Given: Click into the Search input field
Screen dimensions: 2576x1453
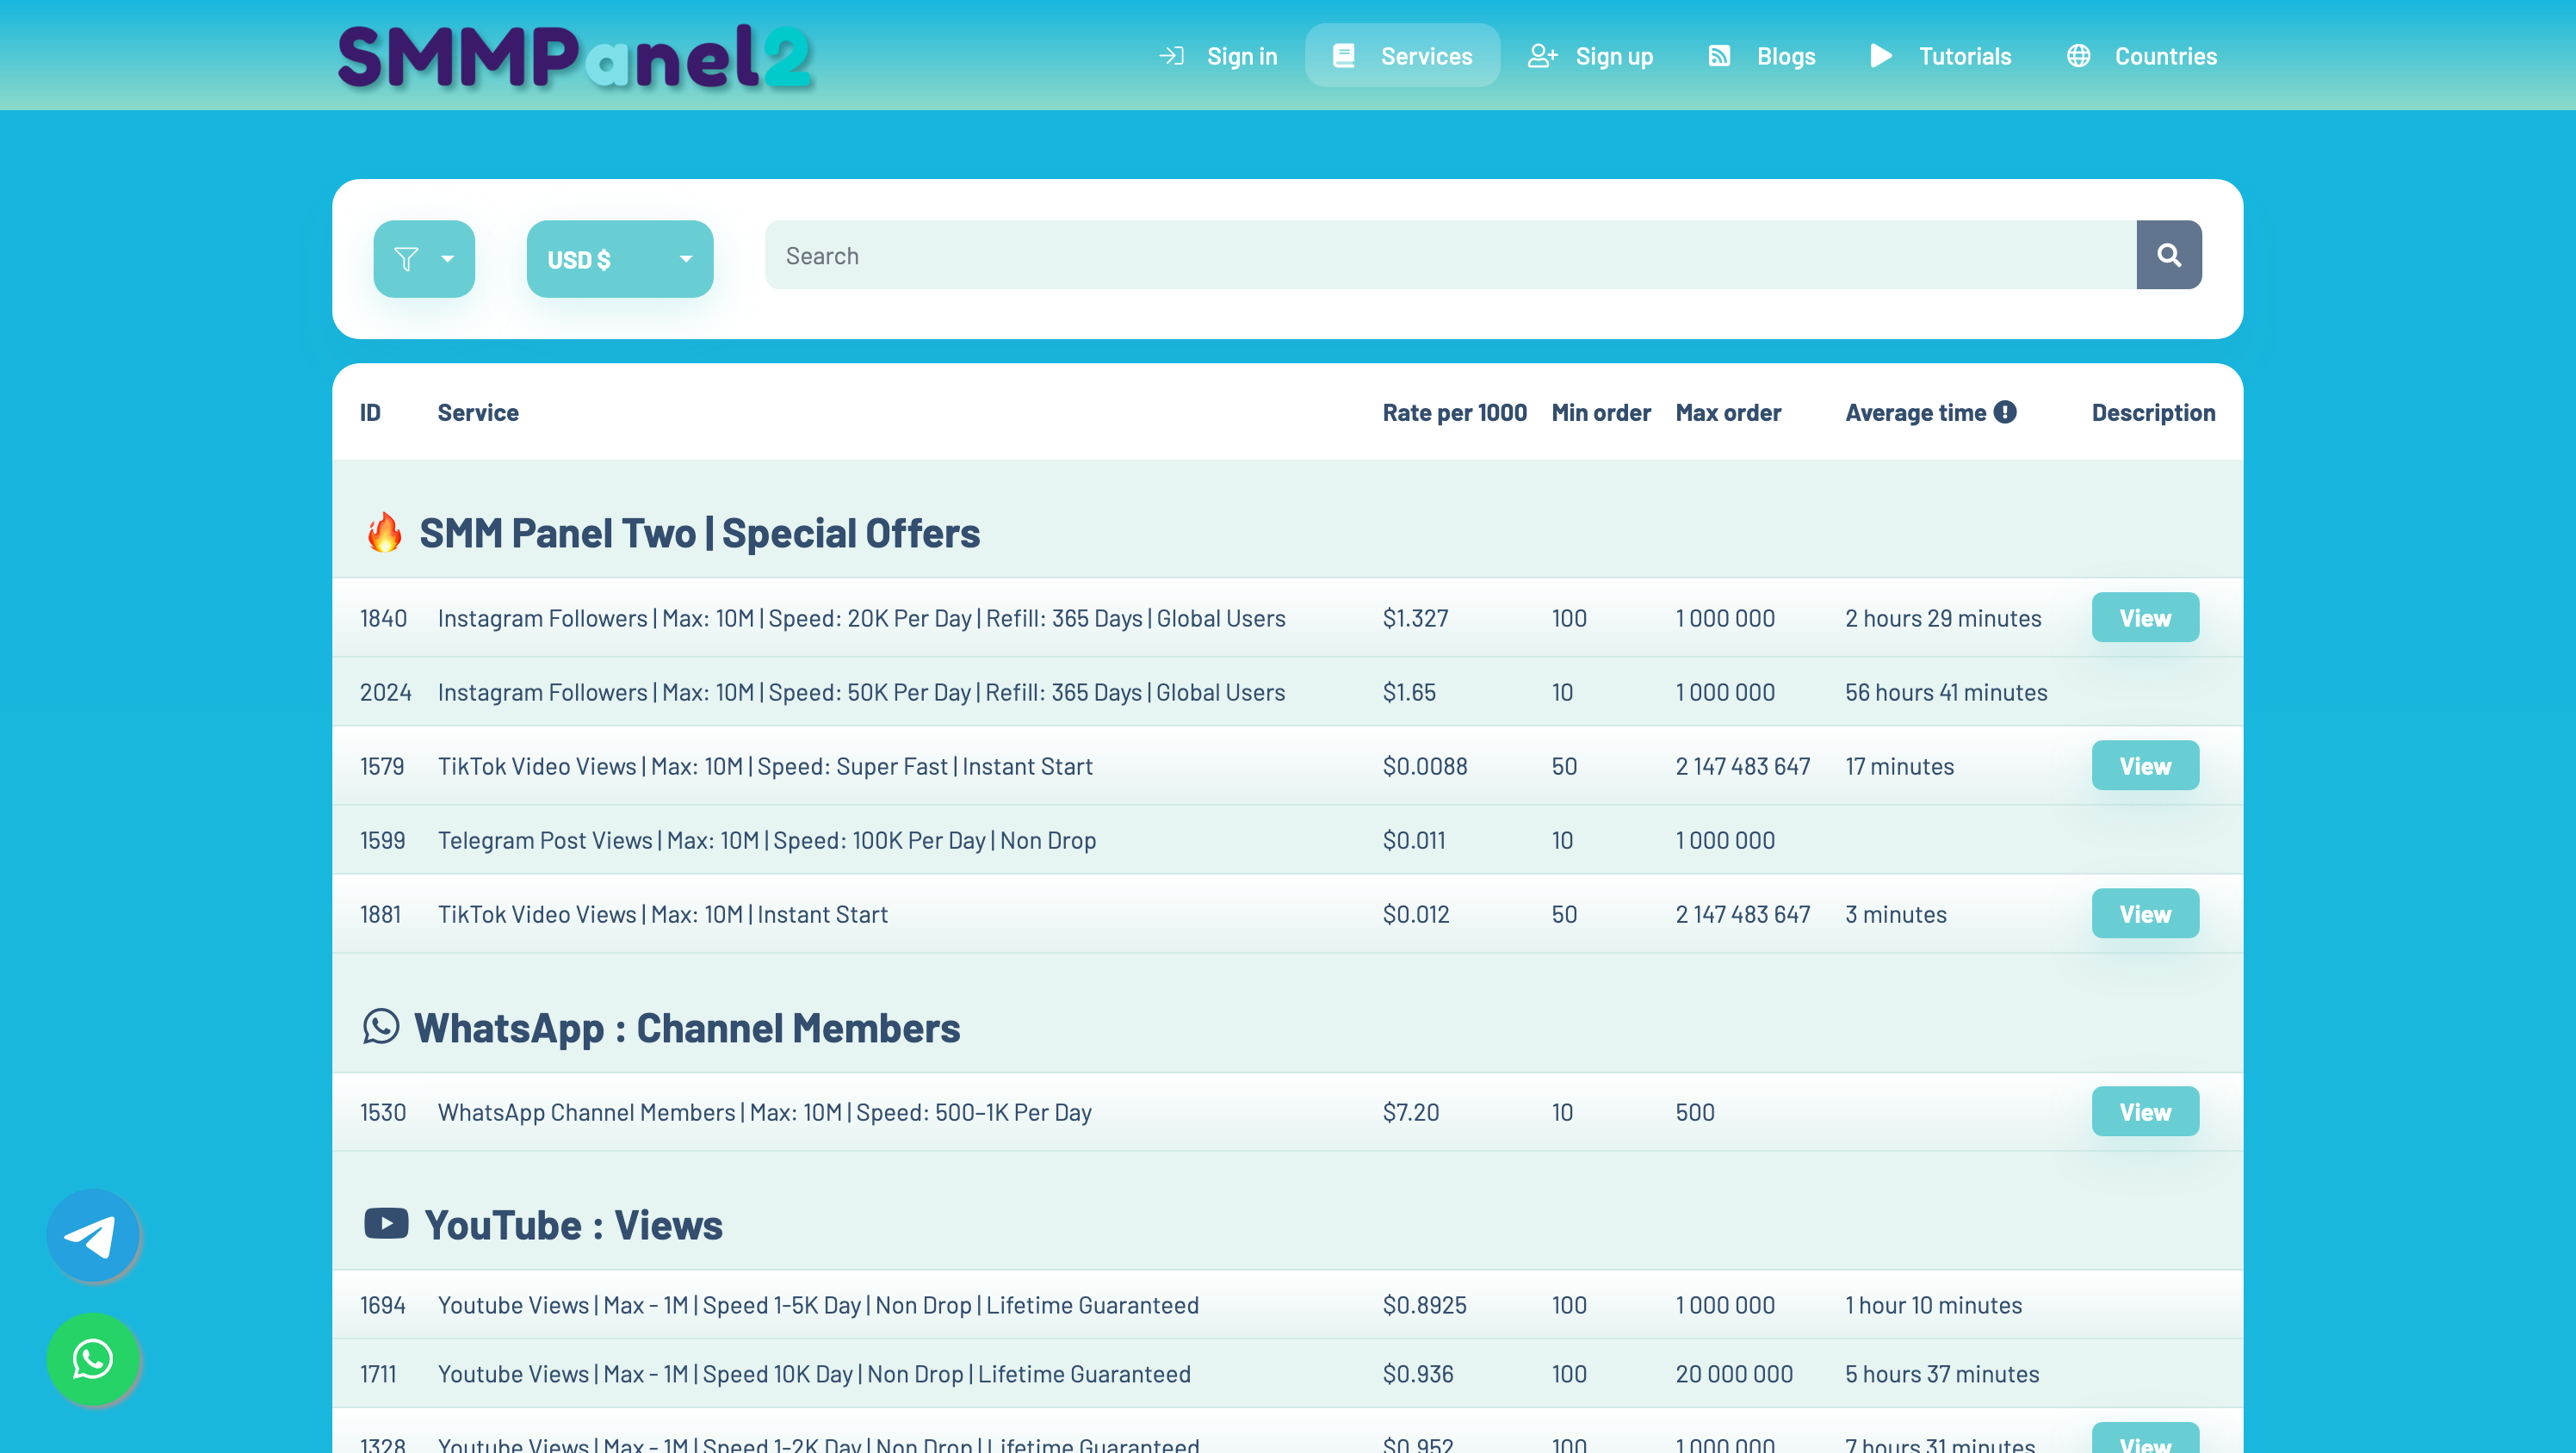Looking at the screenshot, I should (x=1450, y=256).
